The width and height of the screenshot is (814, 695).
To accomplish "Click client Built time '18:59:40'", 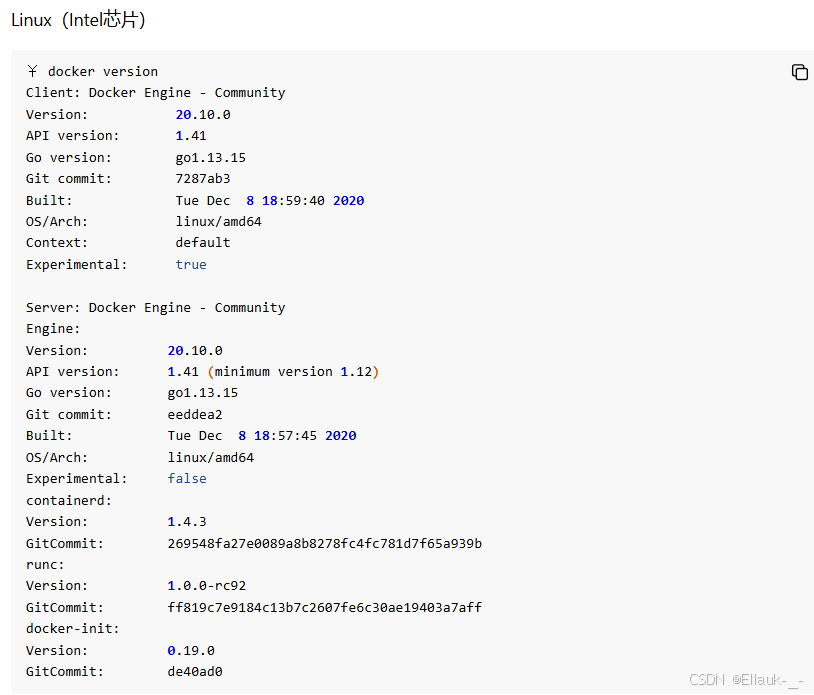I will (x=293, y=201).
